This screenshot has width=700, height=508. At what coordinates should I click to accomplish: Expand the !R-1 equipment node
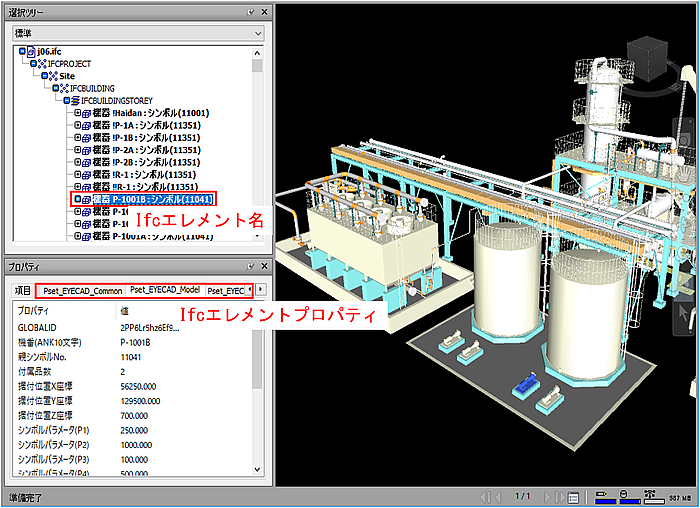click(77, 174)
